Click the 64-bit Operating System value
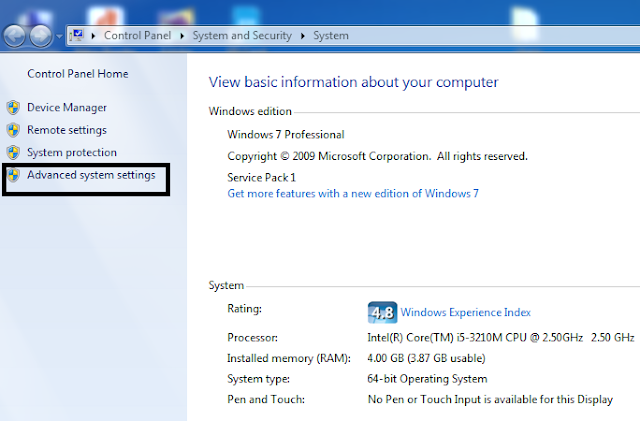The width and height of the screenshot is (640, 421). click(x=427, y=379)
